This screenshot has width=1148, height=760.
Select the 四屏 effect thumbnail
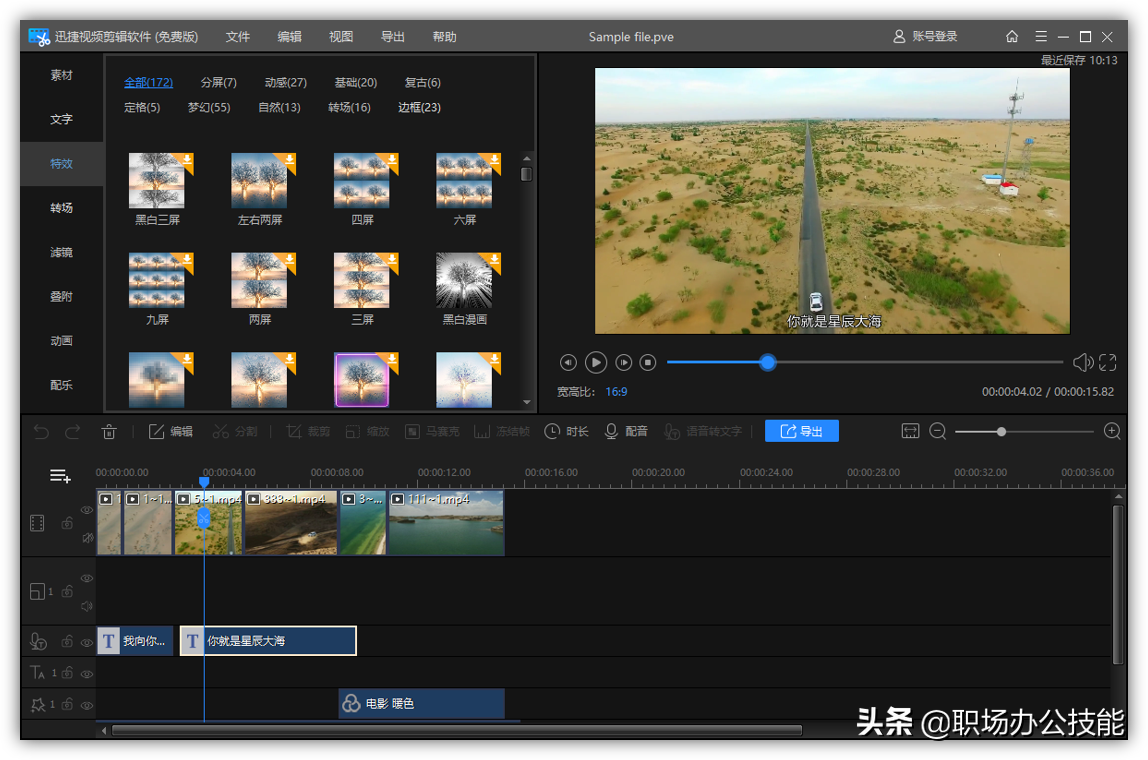coord(362,181)
